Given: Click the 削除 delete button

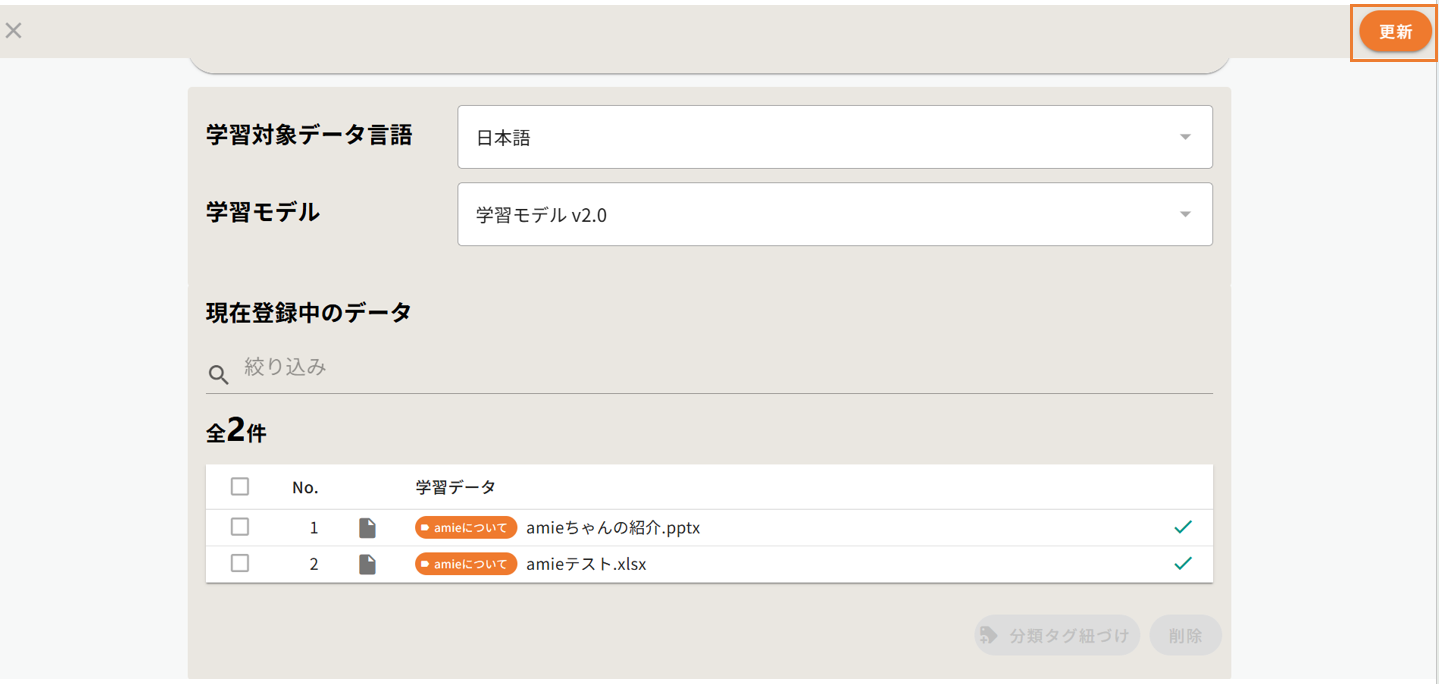Looking at the screenshot, I should (x=1185, y=635).
